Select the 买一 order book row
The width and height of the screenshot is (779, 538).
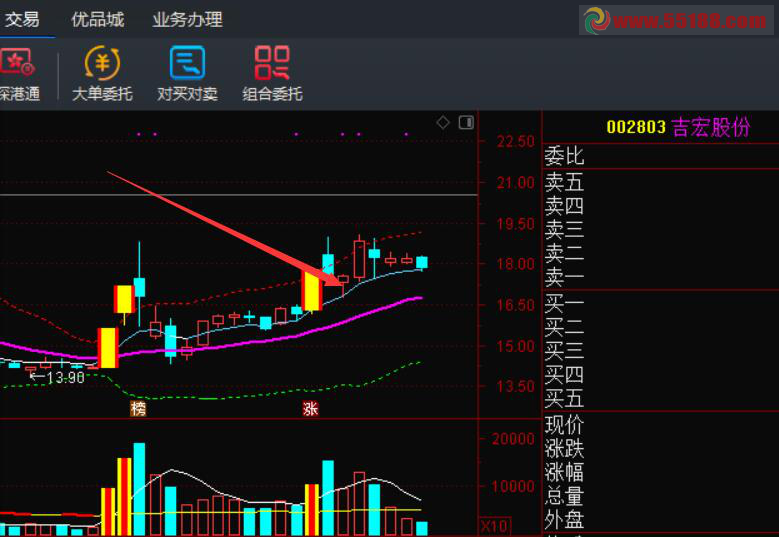tap(564, 302)
